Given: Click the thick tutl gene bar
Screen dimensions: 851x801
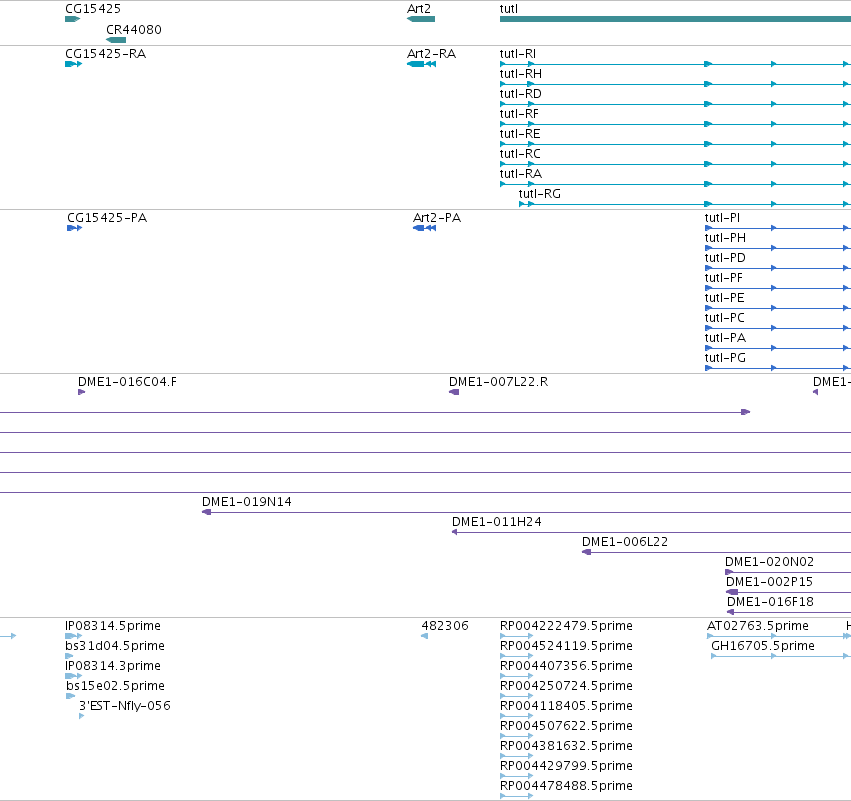Looking at the screenshot, I should [x=675, y=19].
